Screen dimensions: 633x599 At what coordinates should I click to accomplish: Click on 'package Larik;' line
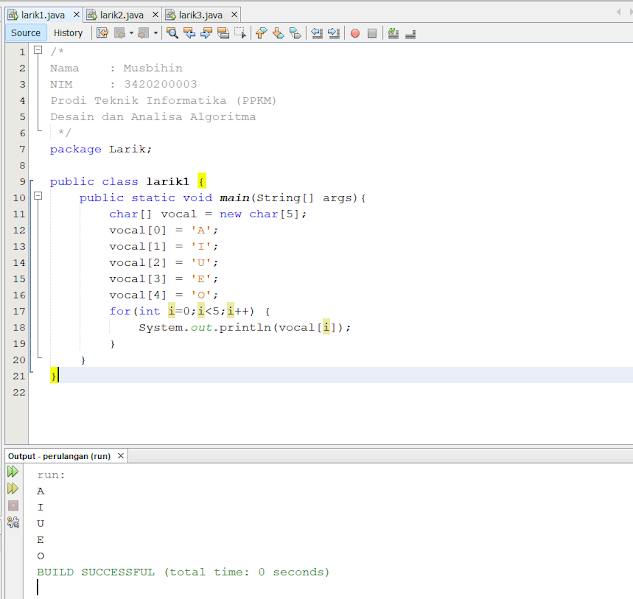click(101, 149)
